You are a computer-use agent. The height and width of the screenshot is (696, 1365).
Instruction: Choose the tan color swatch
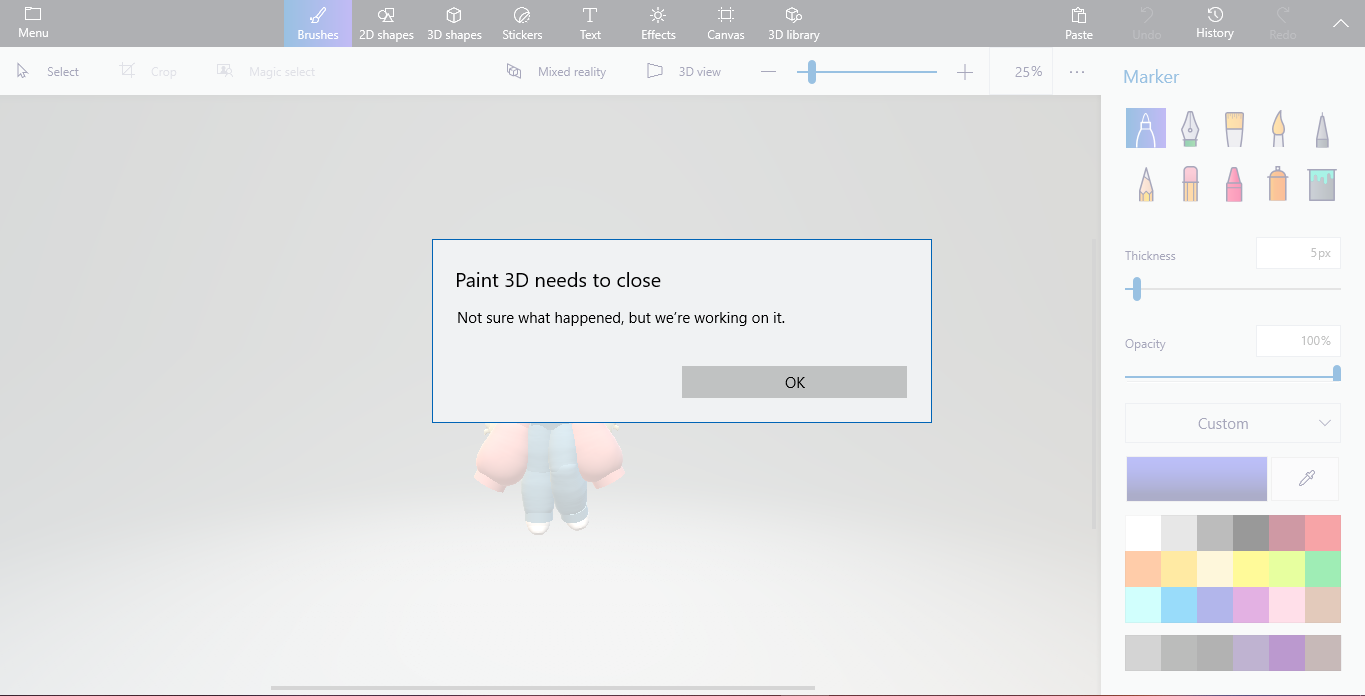click(1323, 605)
